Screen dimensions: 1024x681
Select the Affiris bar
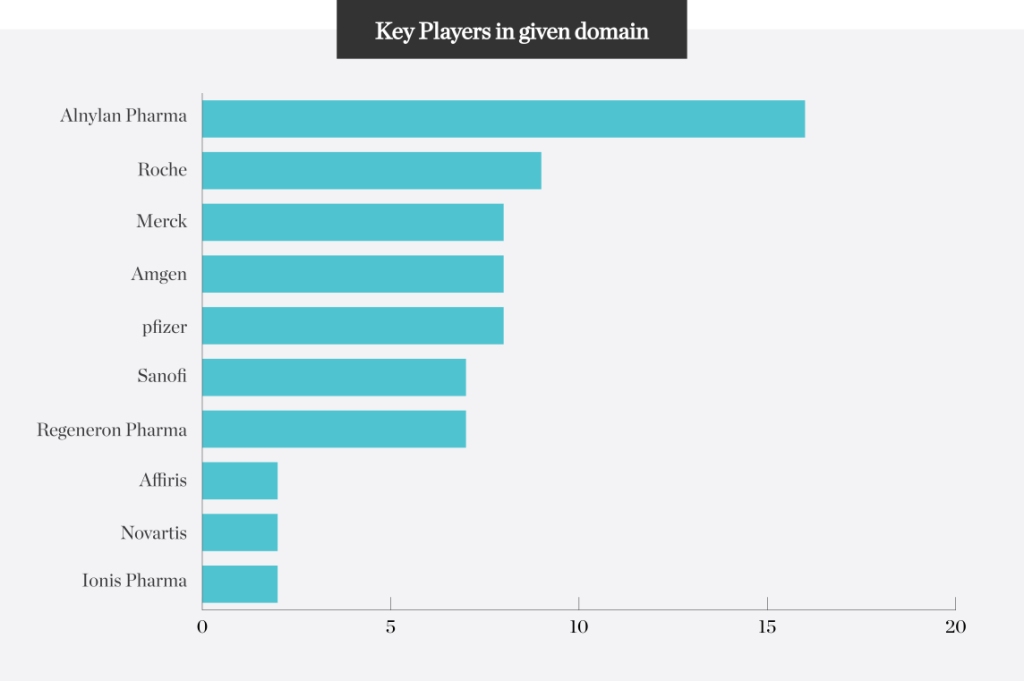pos(240,481)
